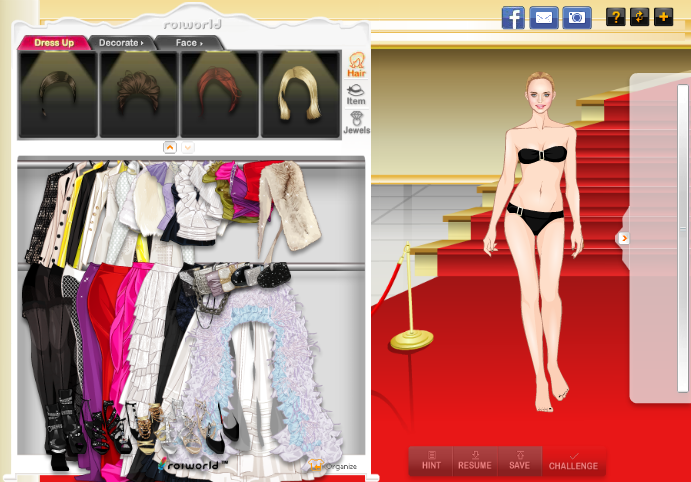Screen dimensions: 691x482
Task: Share the game on Facebook
Action: (x=513, y=17)
